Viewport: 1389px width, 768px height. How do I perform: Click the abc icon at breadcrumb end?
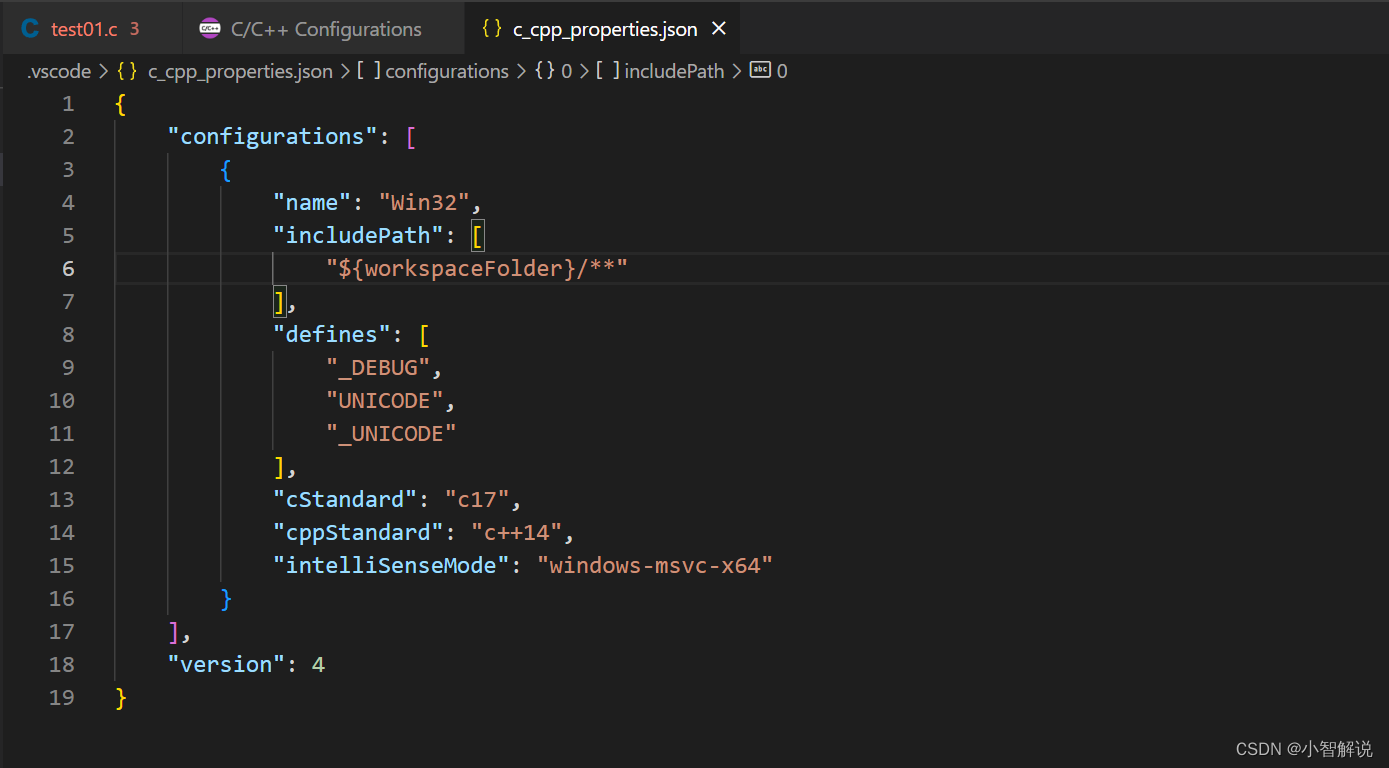point(758,71)
